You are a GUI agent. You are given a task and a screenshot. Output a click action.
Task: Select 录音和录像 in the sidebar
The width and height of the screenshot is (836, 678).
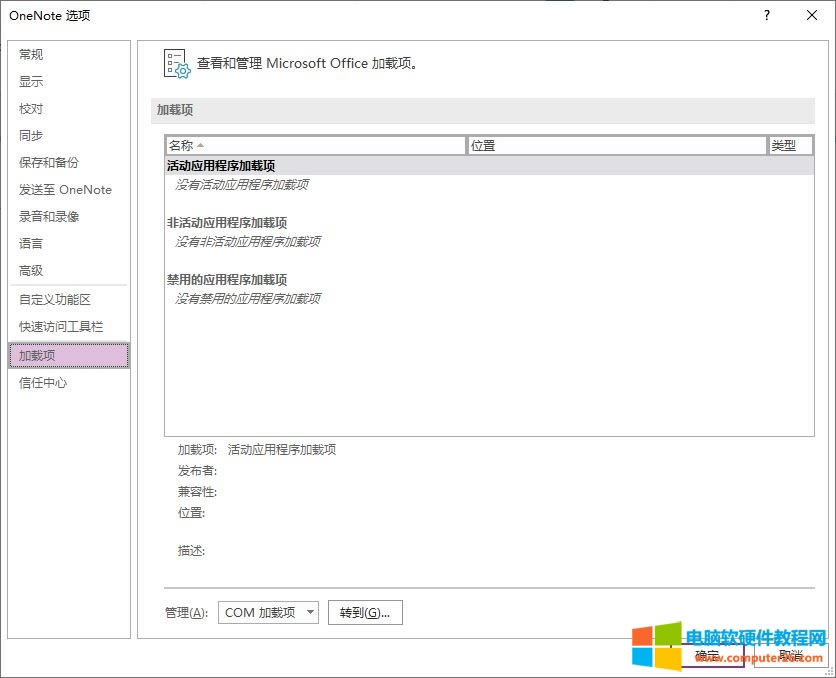pos(50,216)
